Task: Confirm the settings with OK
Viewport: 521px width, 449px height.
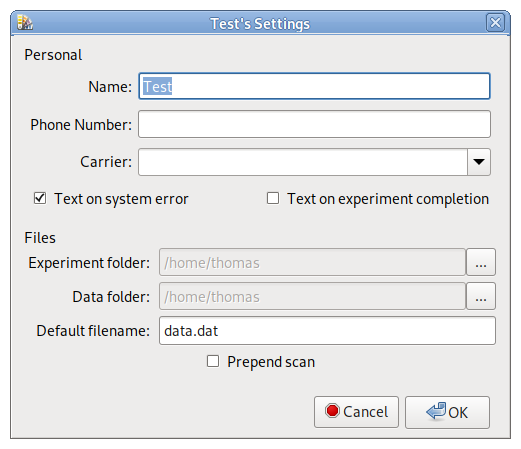Action: click(x=447, y=412)
